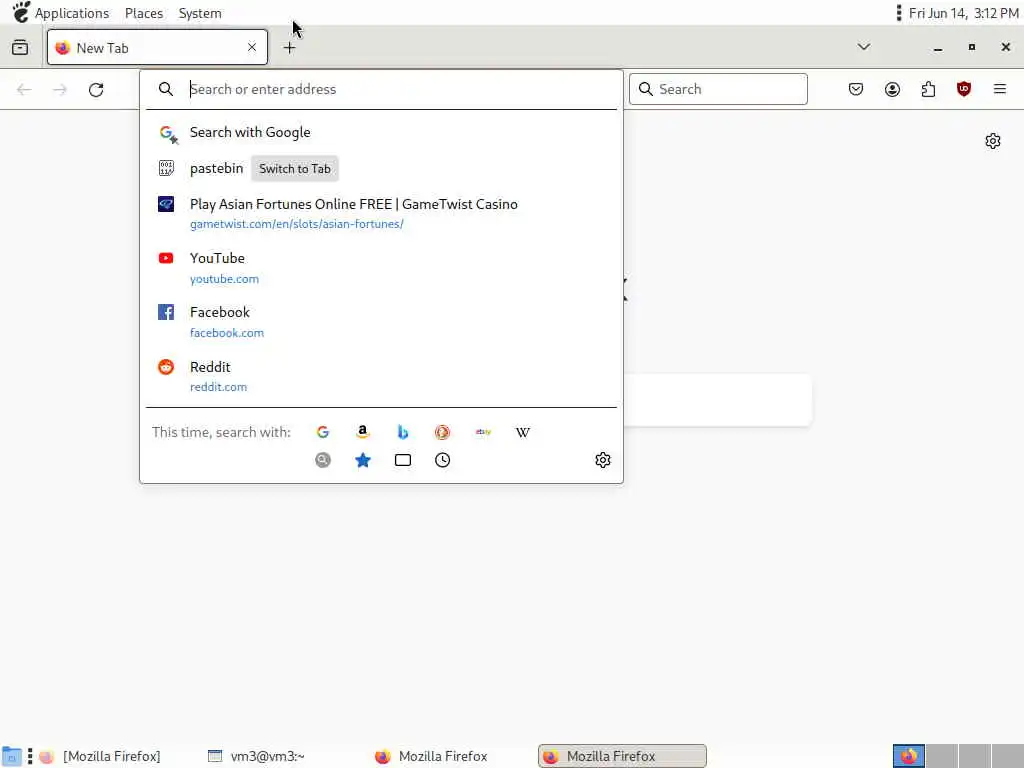
Task: Click the magnifier icon in address bar
Action: (166, 89)
